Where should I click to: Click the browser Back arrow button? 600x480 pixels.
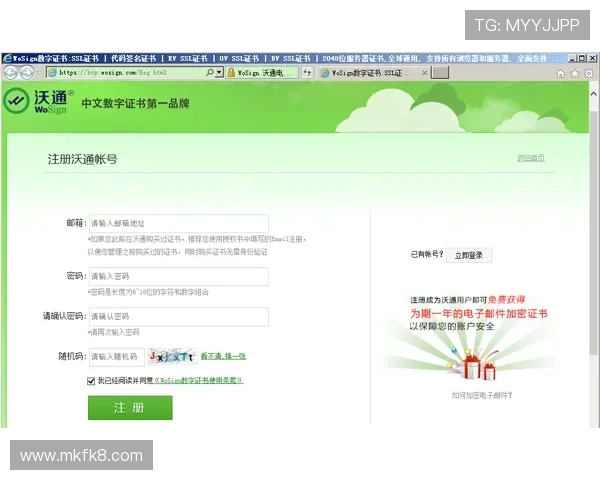pyautogui.click(x=10, y=73)
